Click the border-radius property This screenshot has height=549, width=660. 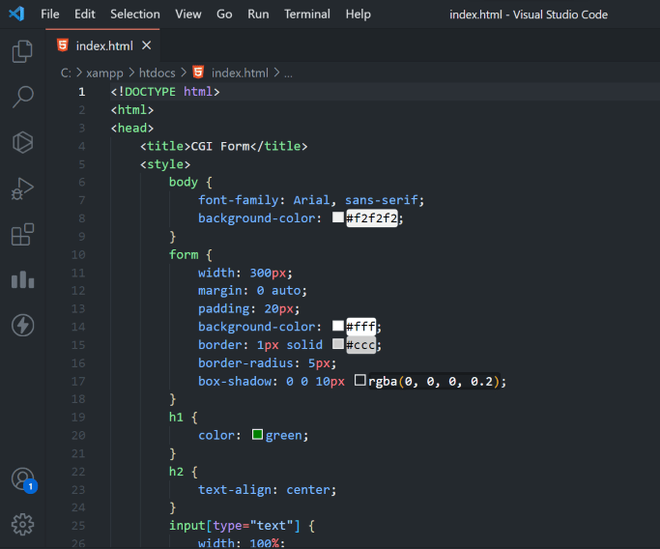[x=245, y=363]
